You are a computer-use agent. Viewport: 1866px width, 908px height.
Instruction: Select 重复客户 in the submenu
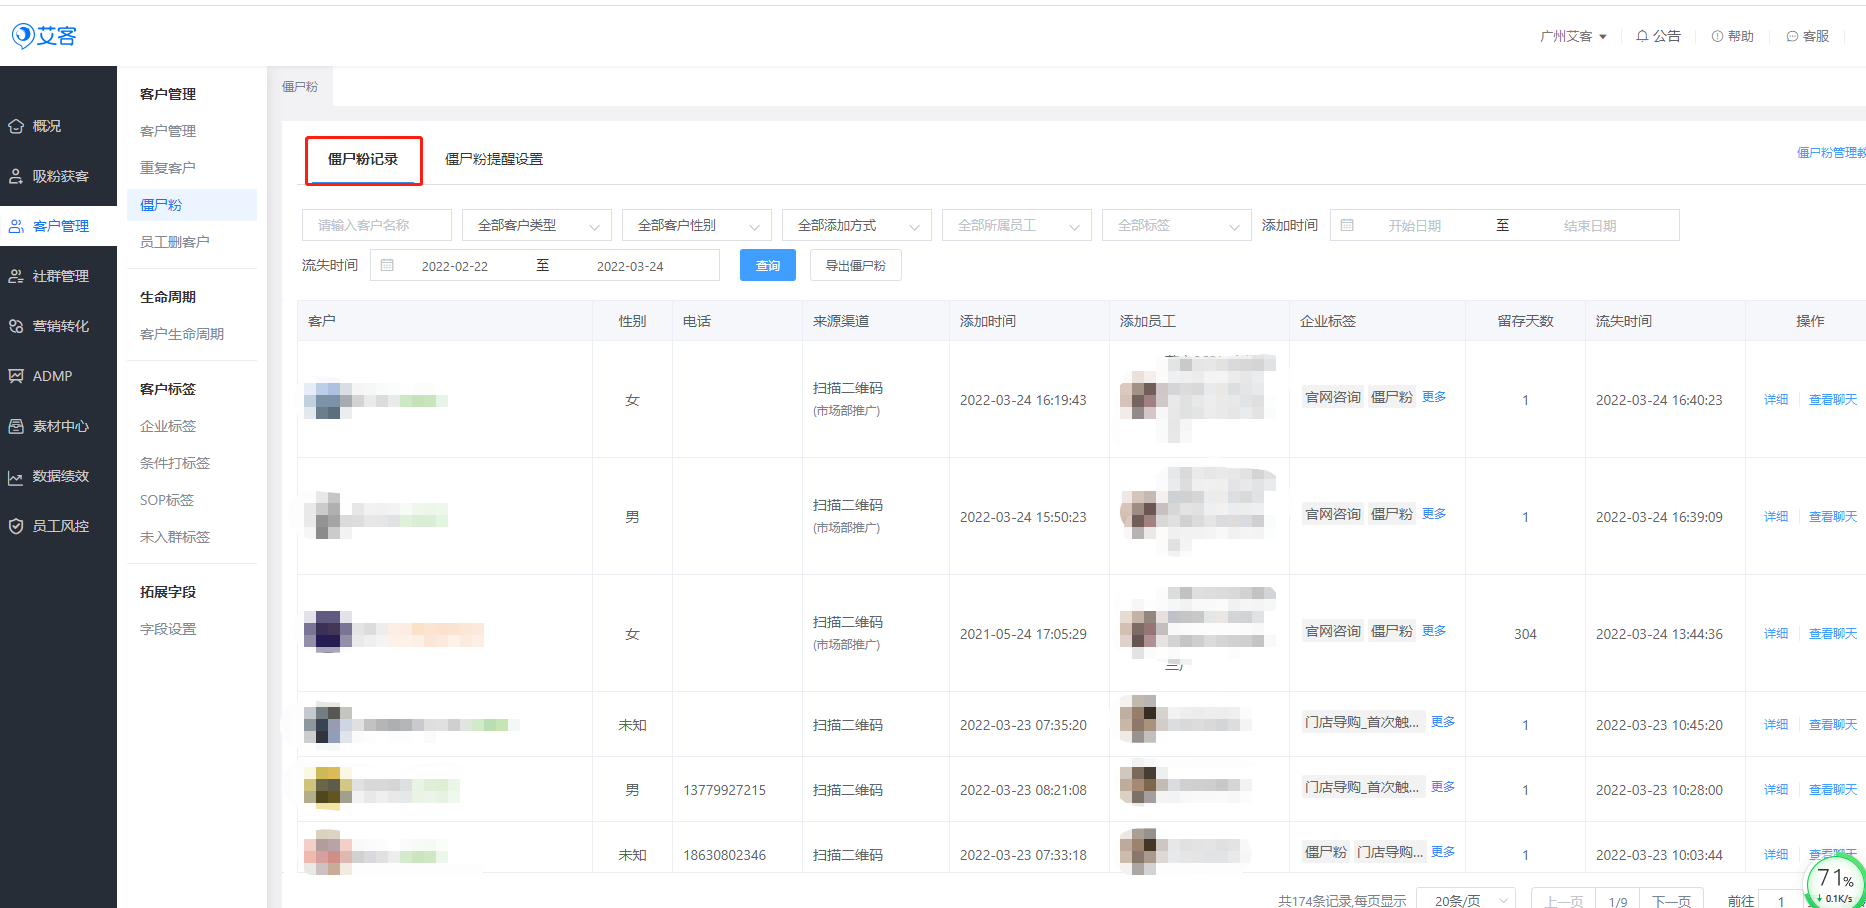[x=168, y=168]
